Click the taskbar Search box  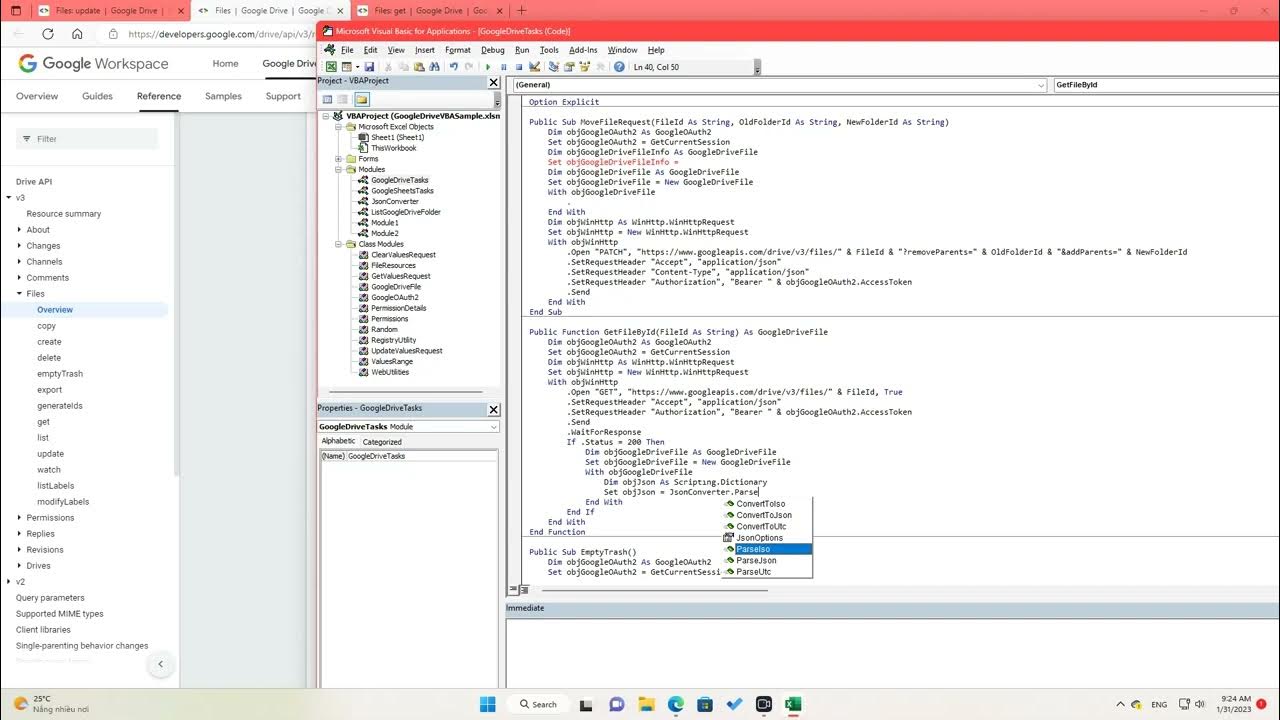538,704
